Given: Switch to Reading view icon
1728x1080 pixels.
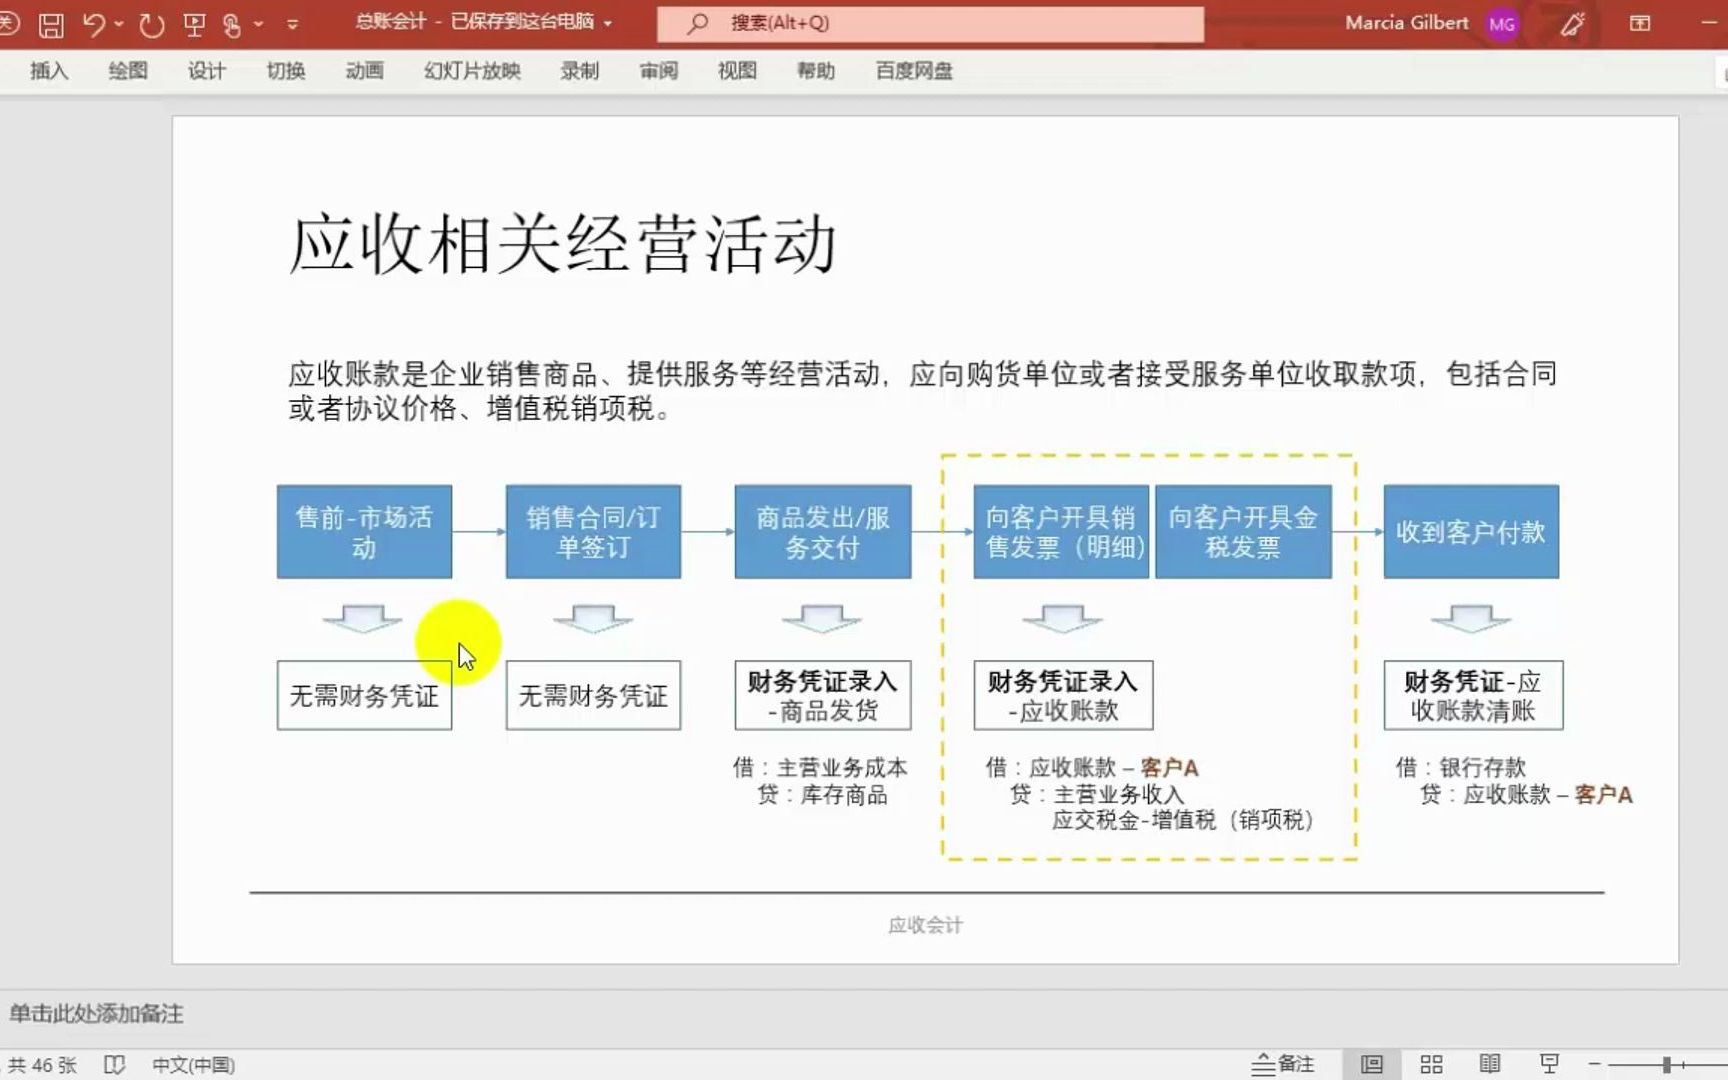Looking at the screenshot, I should [1490, 1064].
